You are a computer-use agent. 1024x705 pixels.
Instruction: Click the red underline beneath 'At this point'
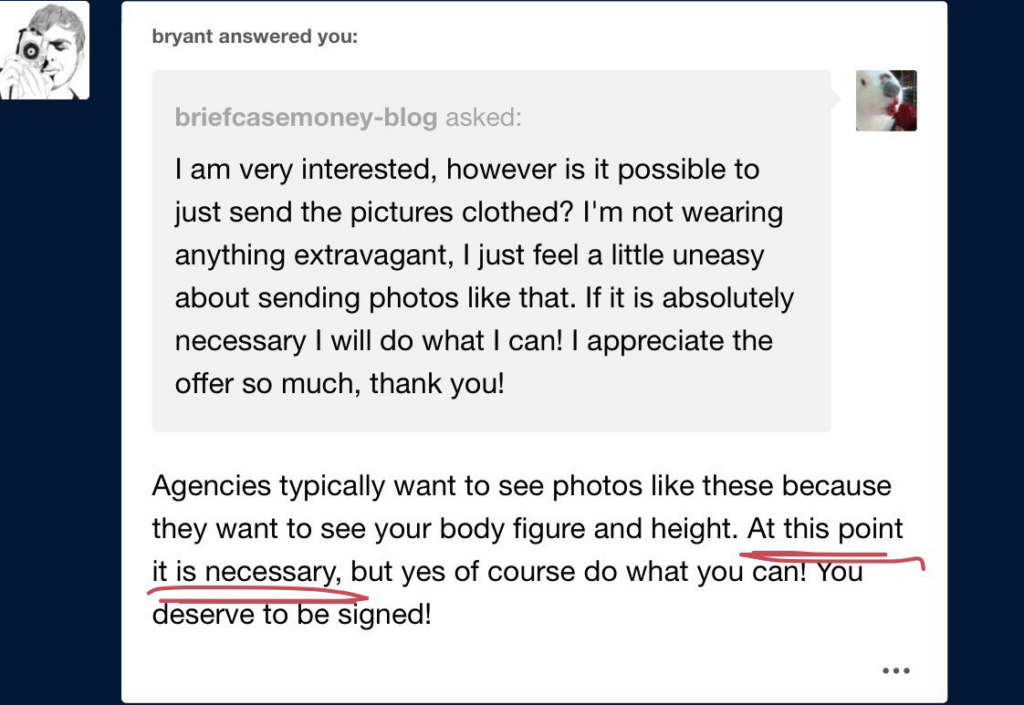pos(833,558)
